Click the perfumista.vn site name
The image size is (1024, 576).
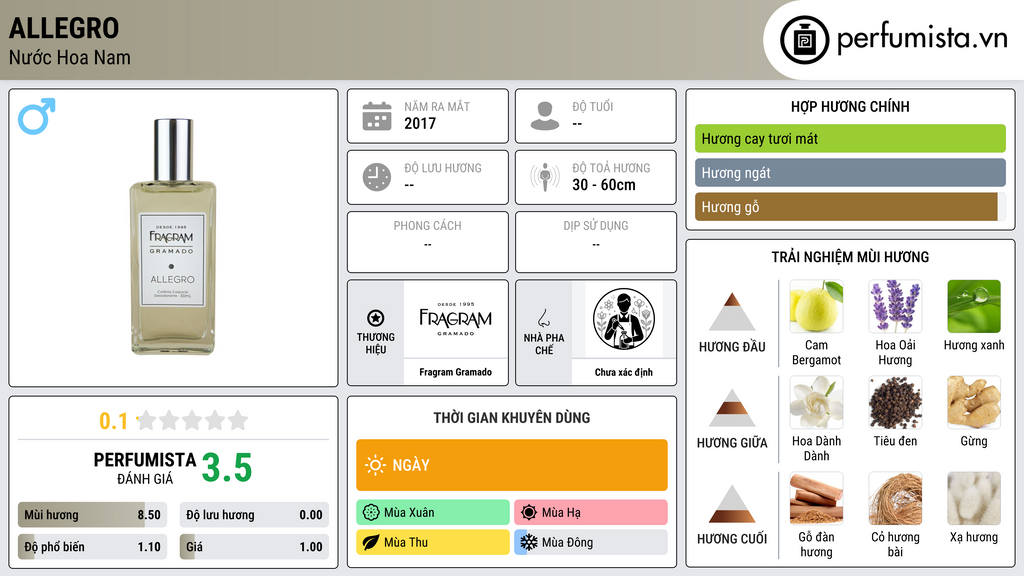(922, 38)
